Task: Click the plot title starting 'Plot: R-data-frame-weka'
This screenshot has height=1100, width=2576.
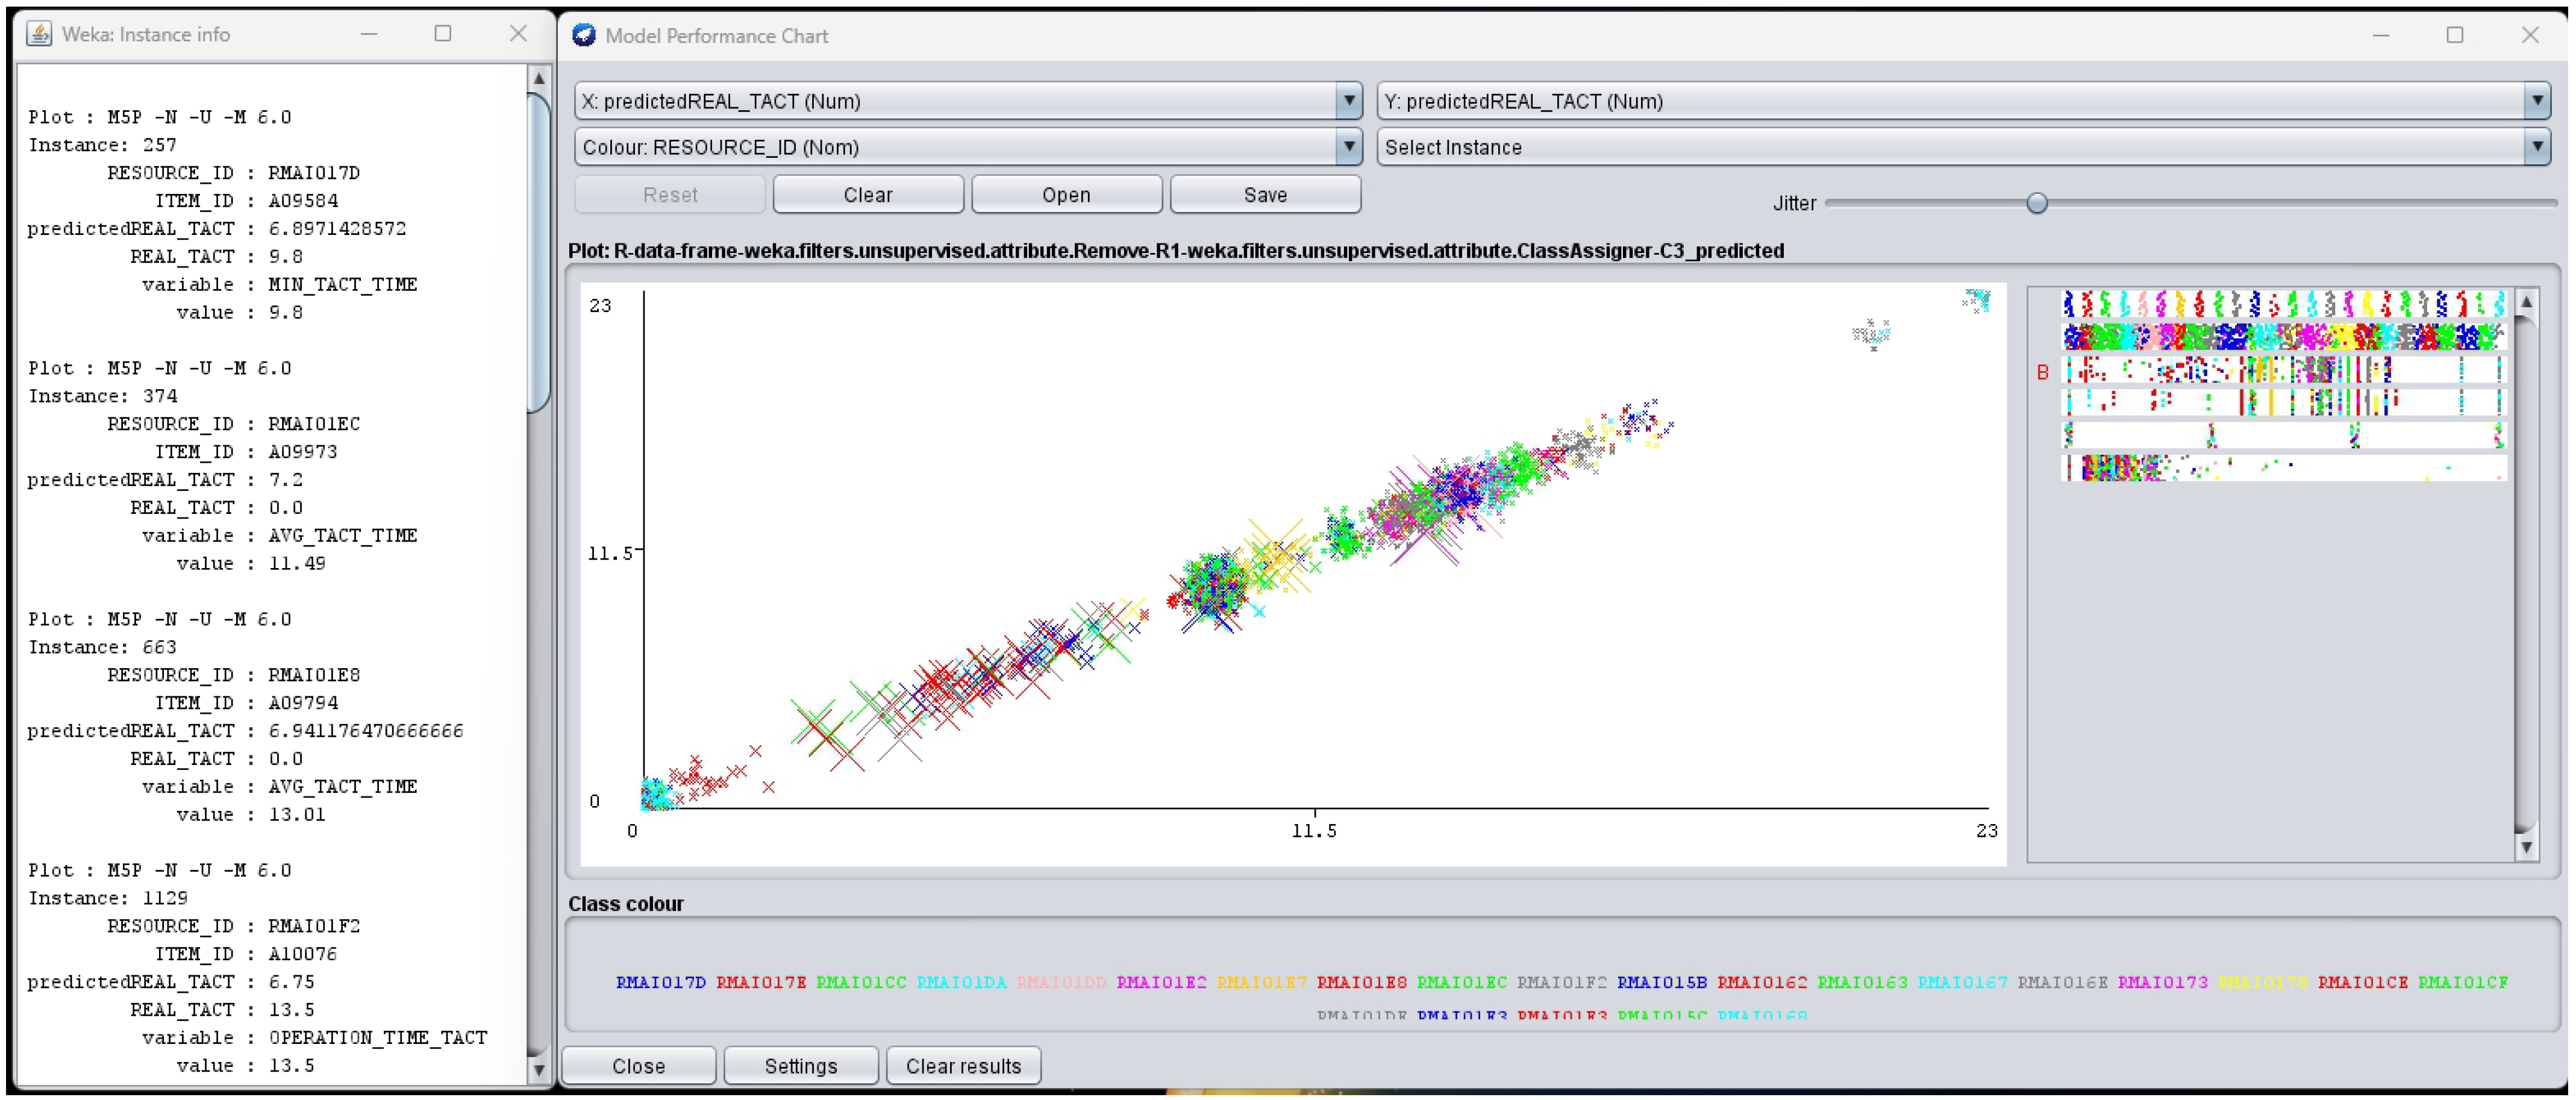Action: tap(1176, 250)
